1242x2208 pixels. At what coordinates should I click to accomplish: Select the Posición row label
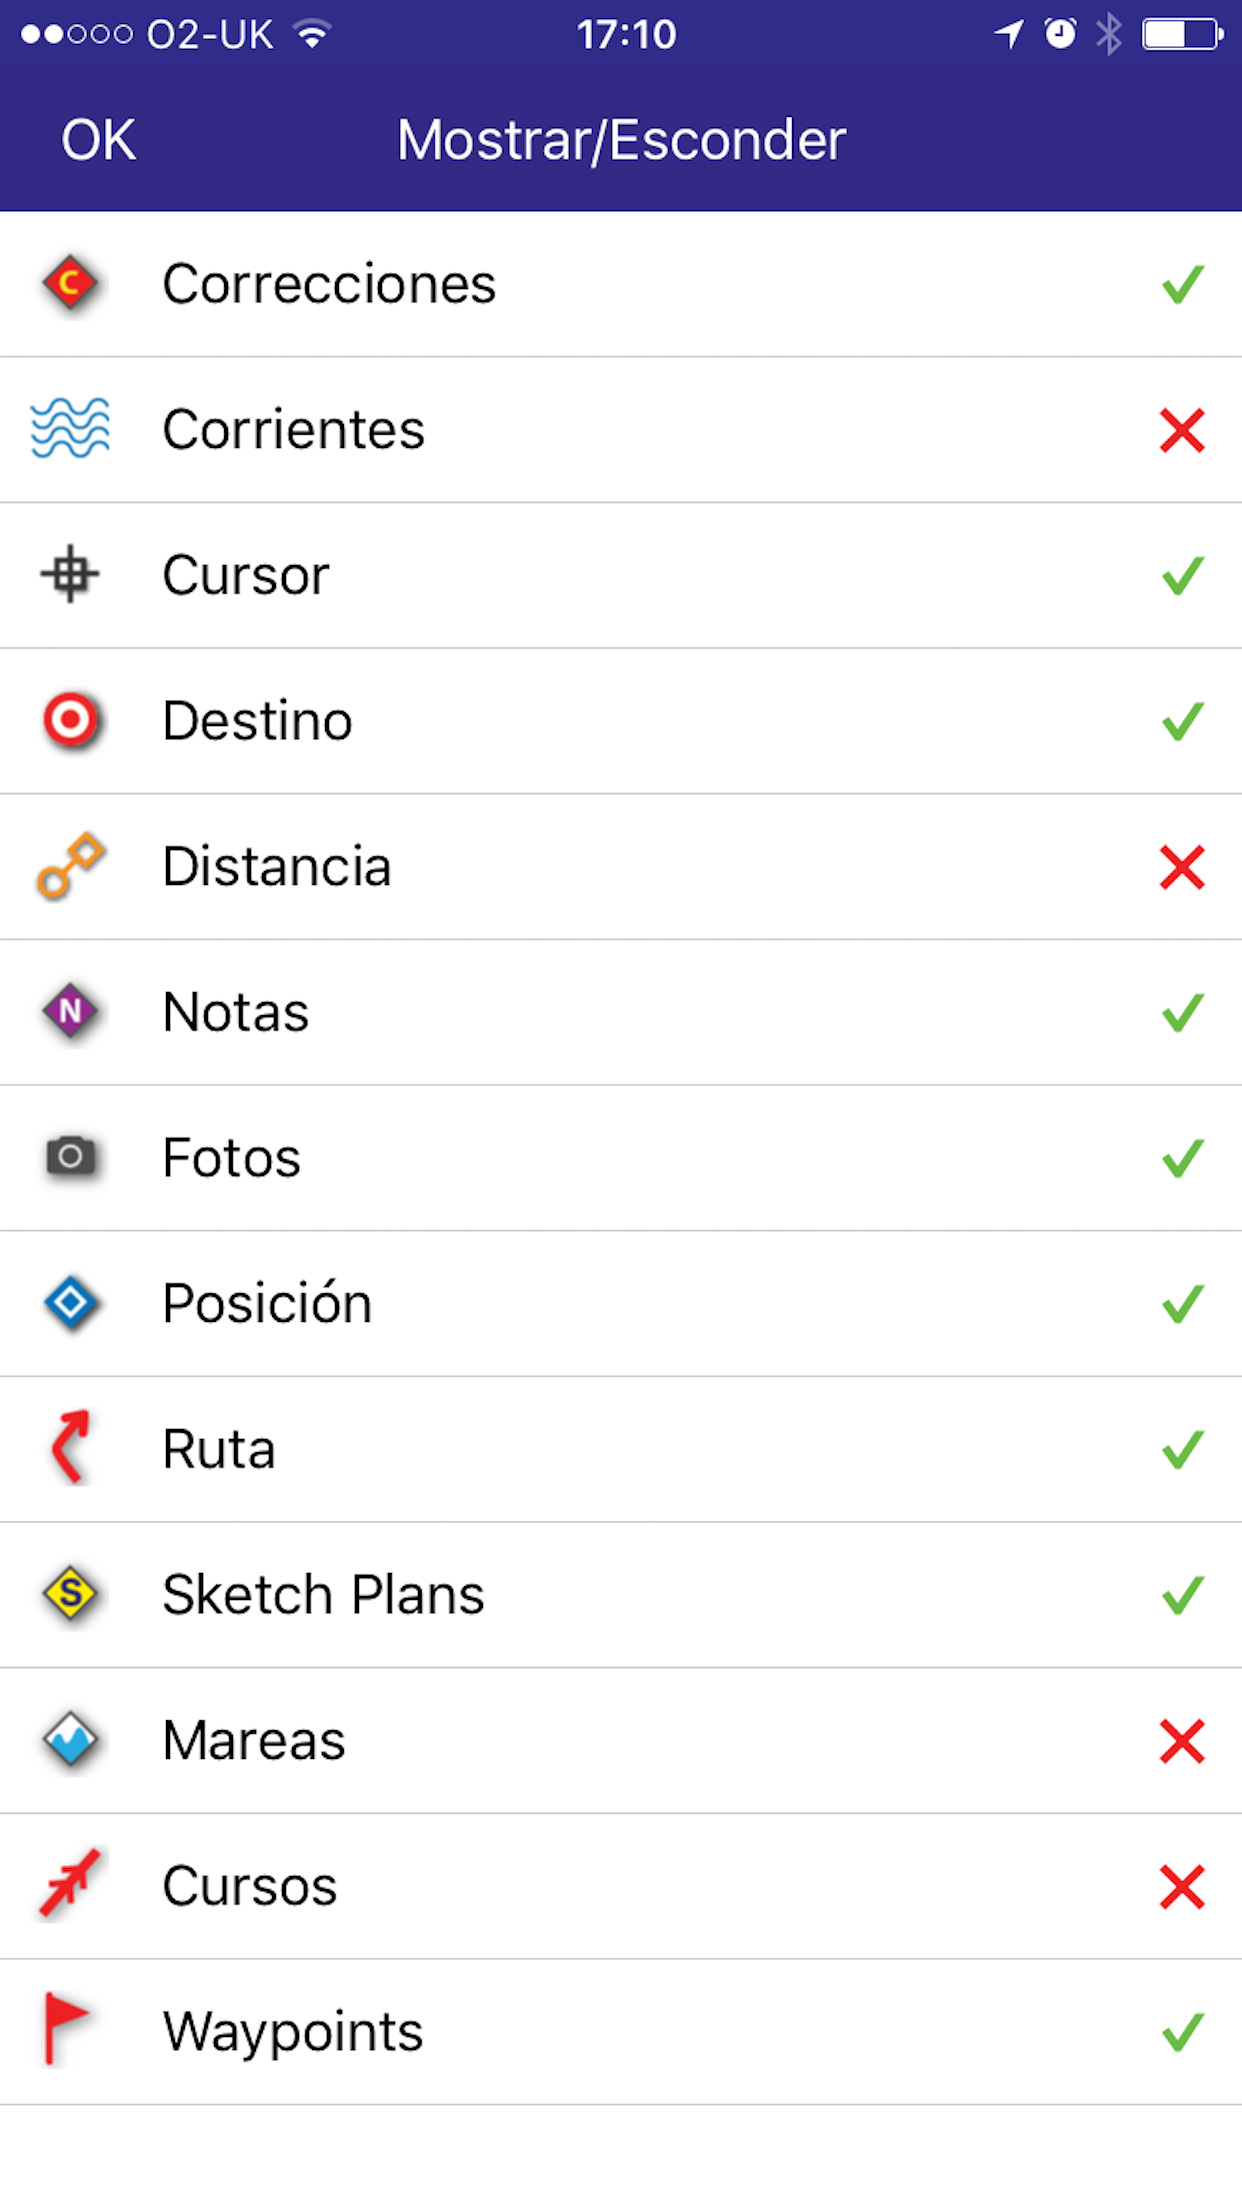(267, 1303)
